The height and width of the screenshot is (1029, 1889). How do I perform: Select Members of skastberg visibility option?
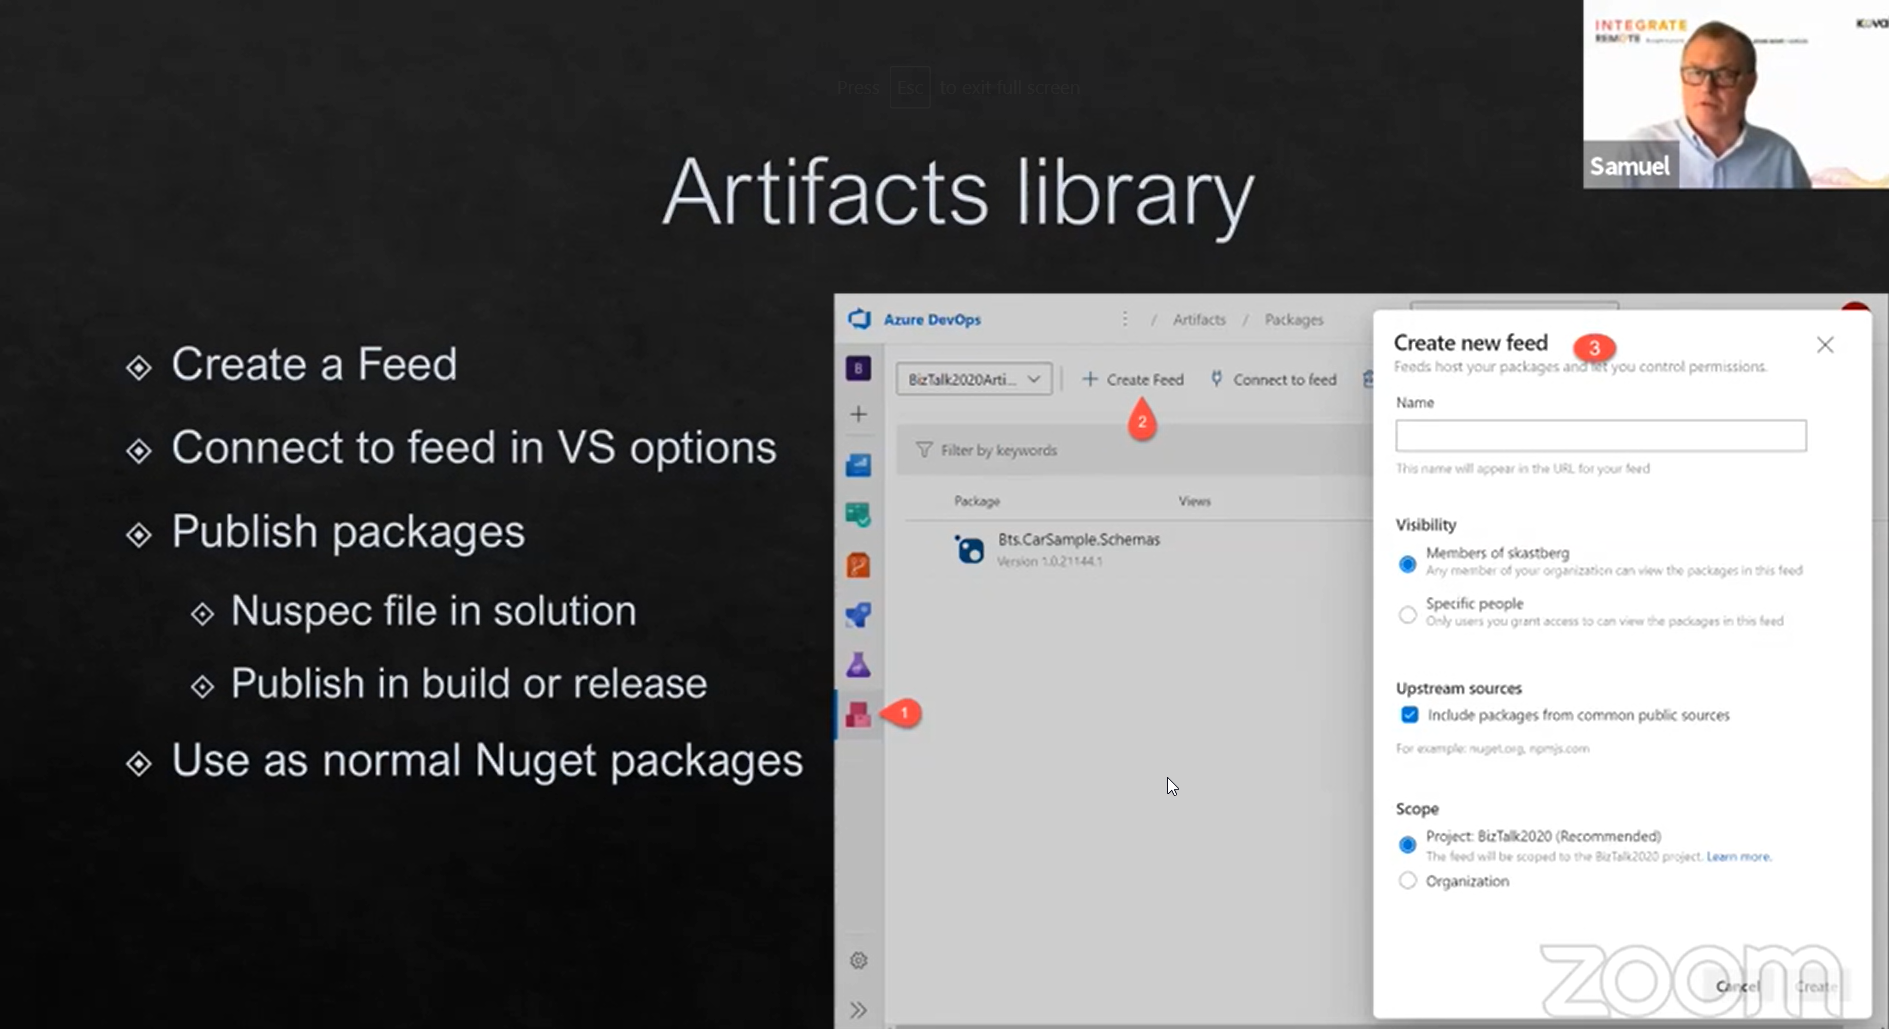click(1407, 564)
